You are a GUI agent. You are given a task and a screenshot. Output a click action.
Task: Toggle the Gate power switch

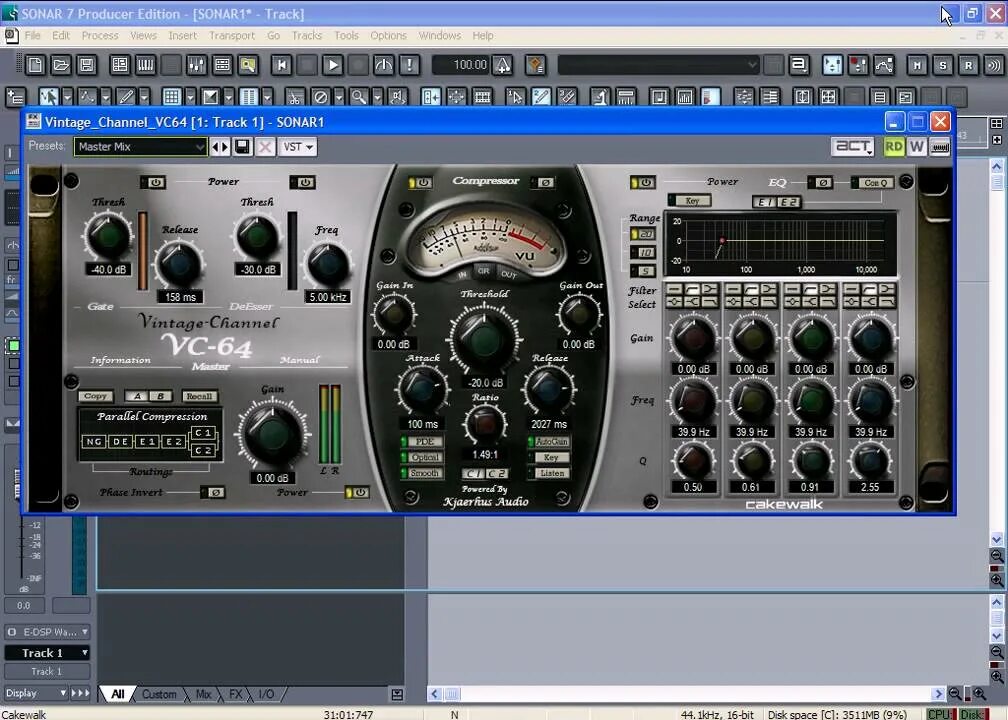click(x=153, y=183)
